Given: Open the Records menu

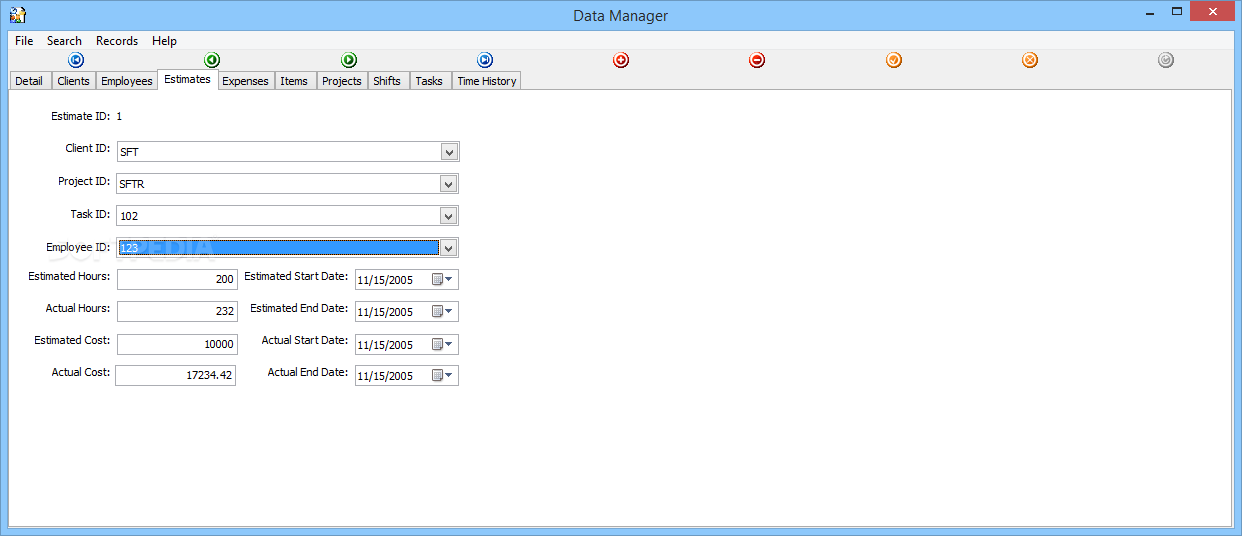Looking at the screenshot, I should pos(117,41).
